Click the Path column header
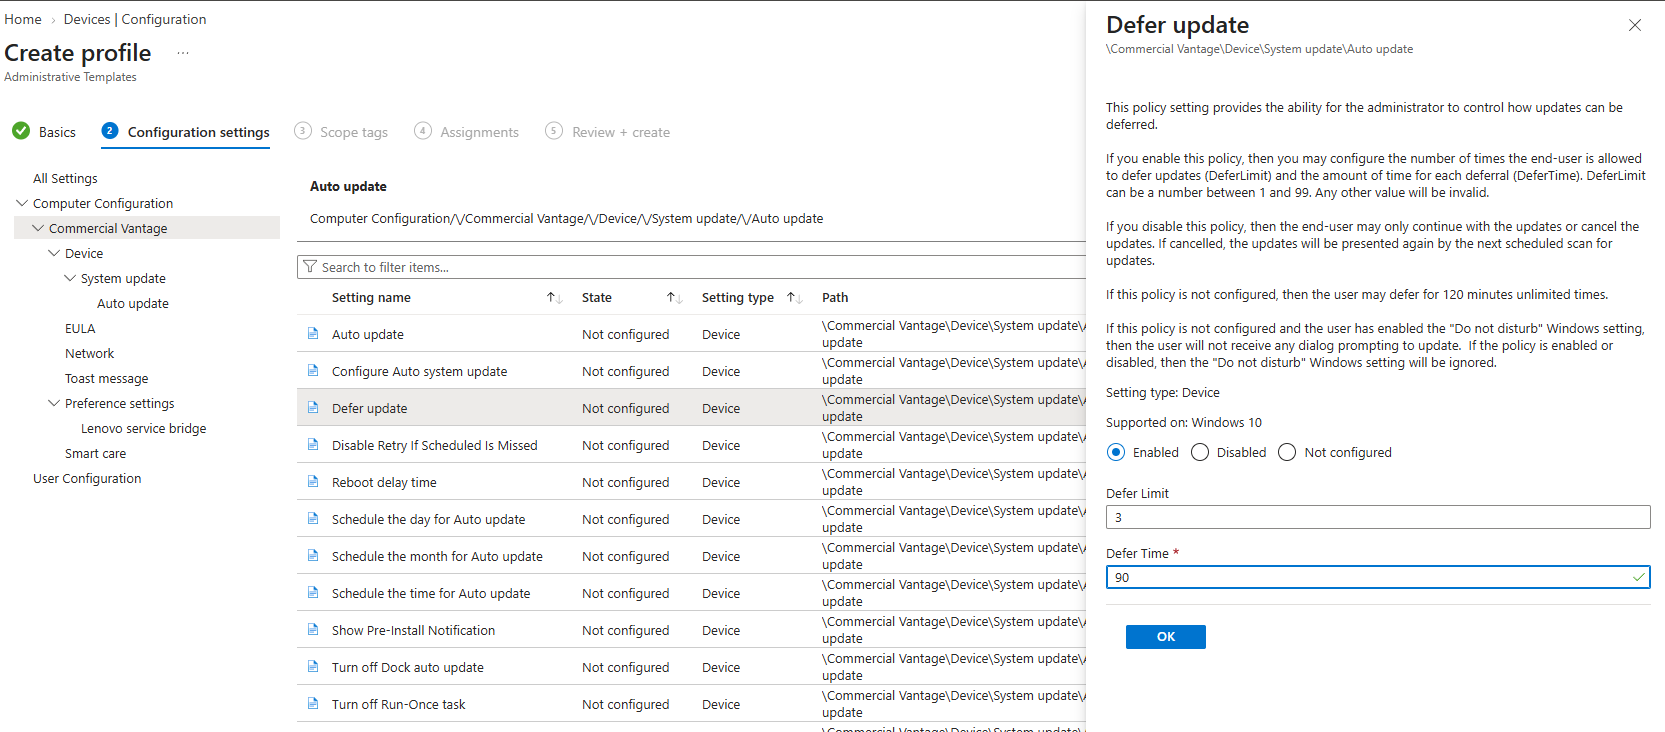This screenshot has height=732, width=1665. (835, 298)
